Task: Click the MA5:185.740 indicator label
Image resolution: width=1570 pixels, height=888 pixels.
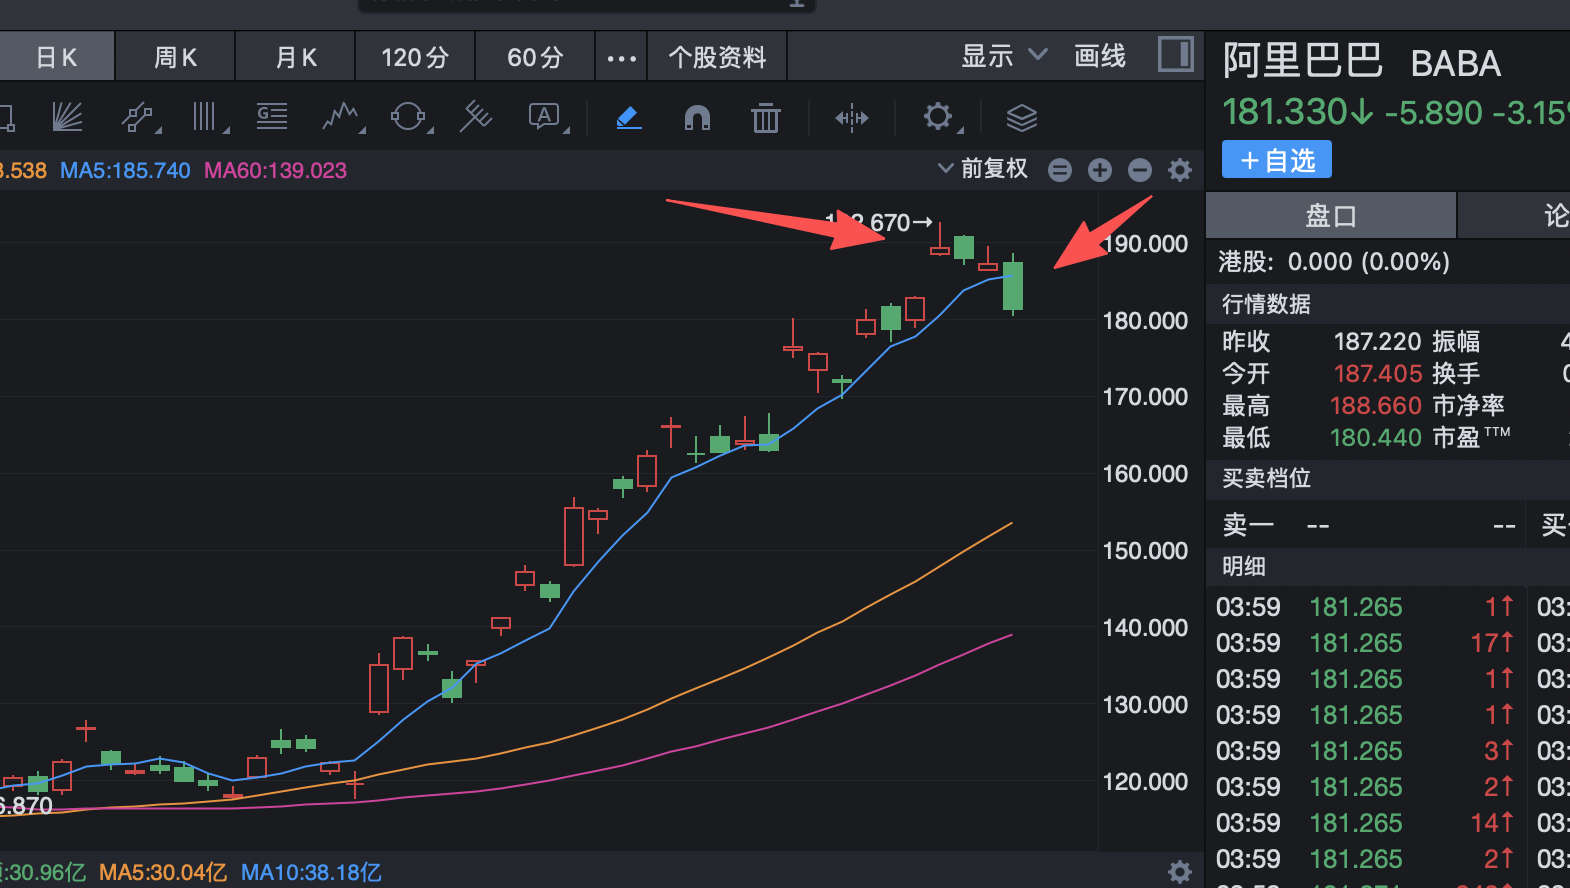Action: click(125, 170)
